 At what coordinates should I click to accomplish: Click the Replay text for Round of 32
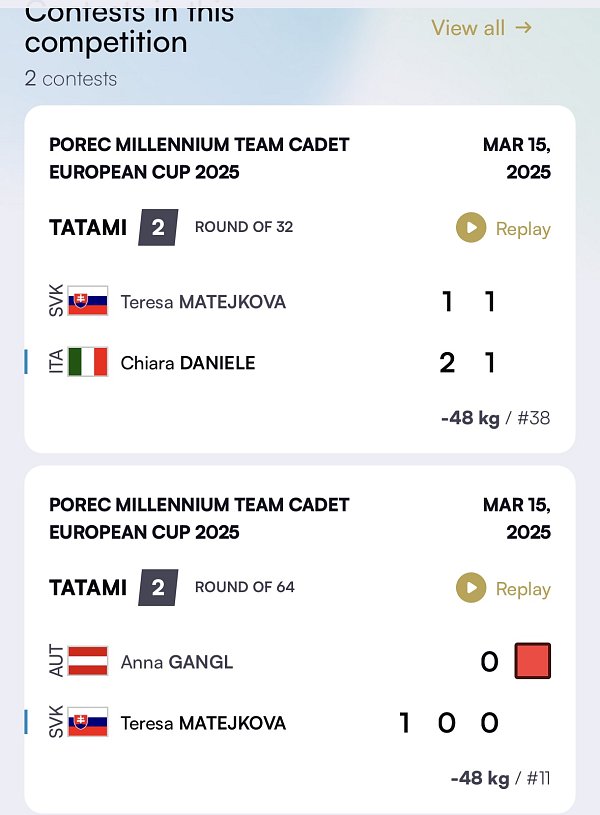coord(523,229)
